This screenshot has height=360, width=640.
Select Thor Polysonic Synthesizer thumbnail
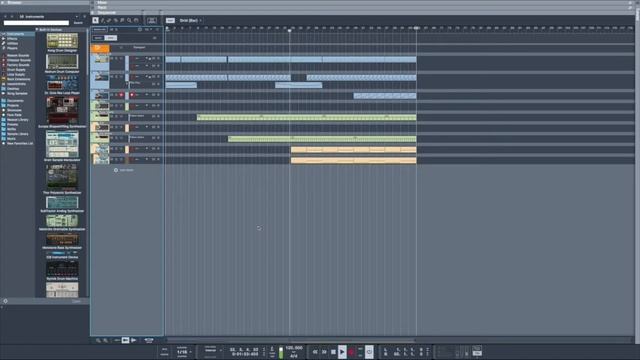tap(62, 177)
